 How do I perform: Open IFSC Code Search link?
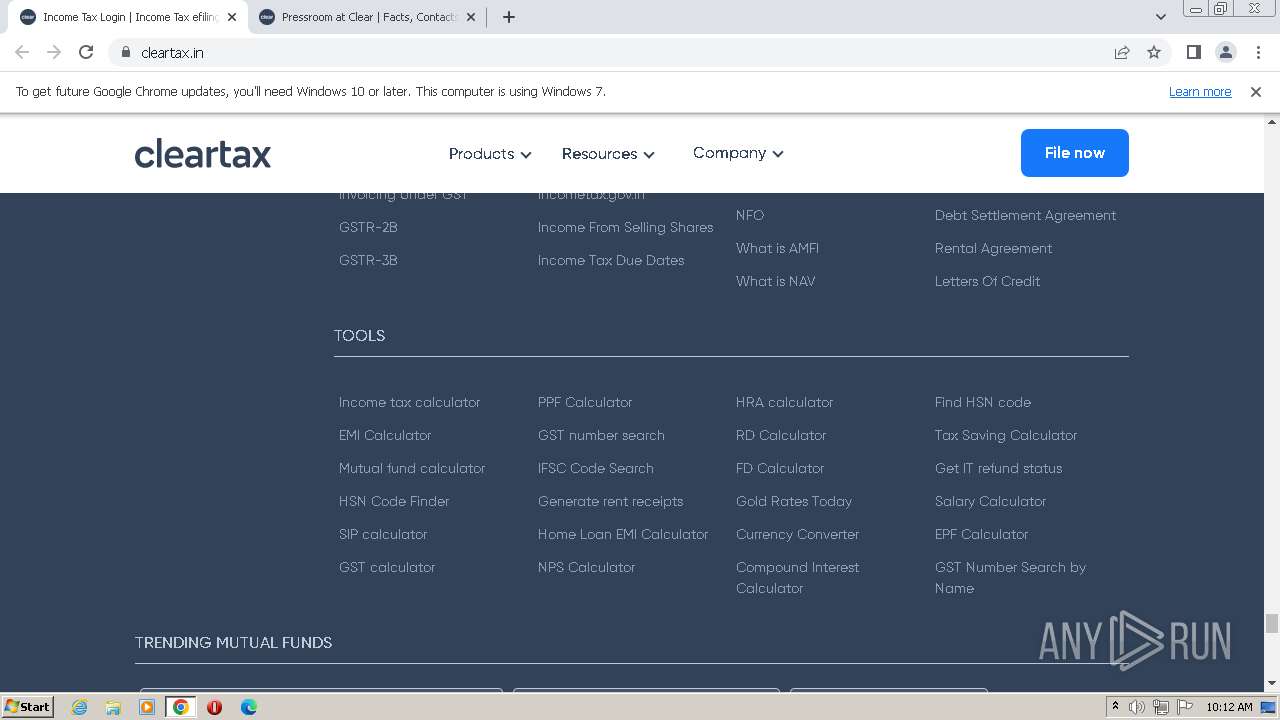pyautogui.click(x=596, y=468)
